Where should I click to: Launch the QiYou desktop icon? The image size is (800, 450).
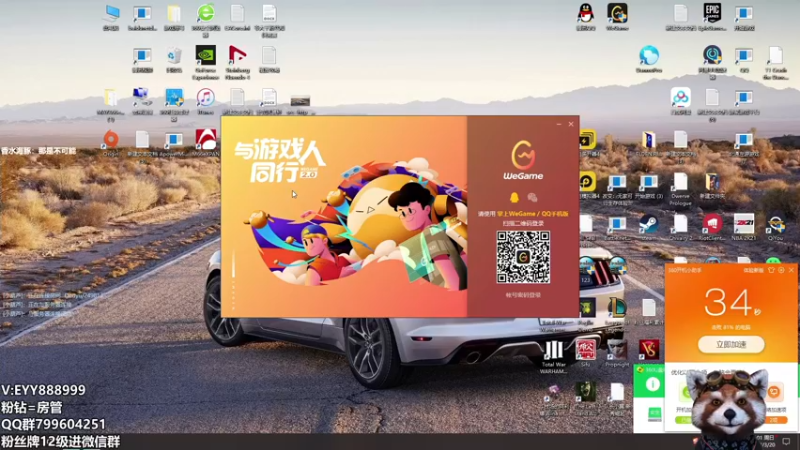[x=776, y=228]
